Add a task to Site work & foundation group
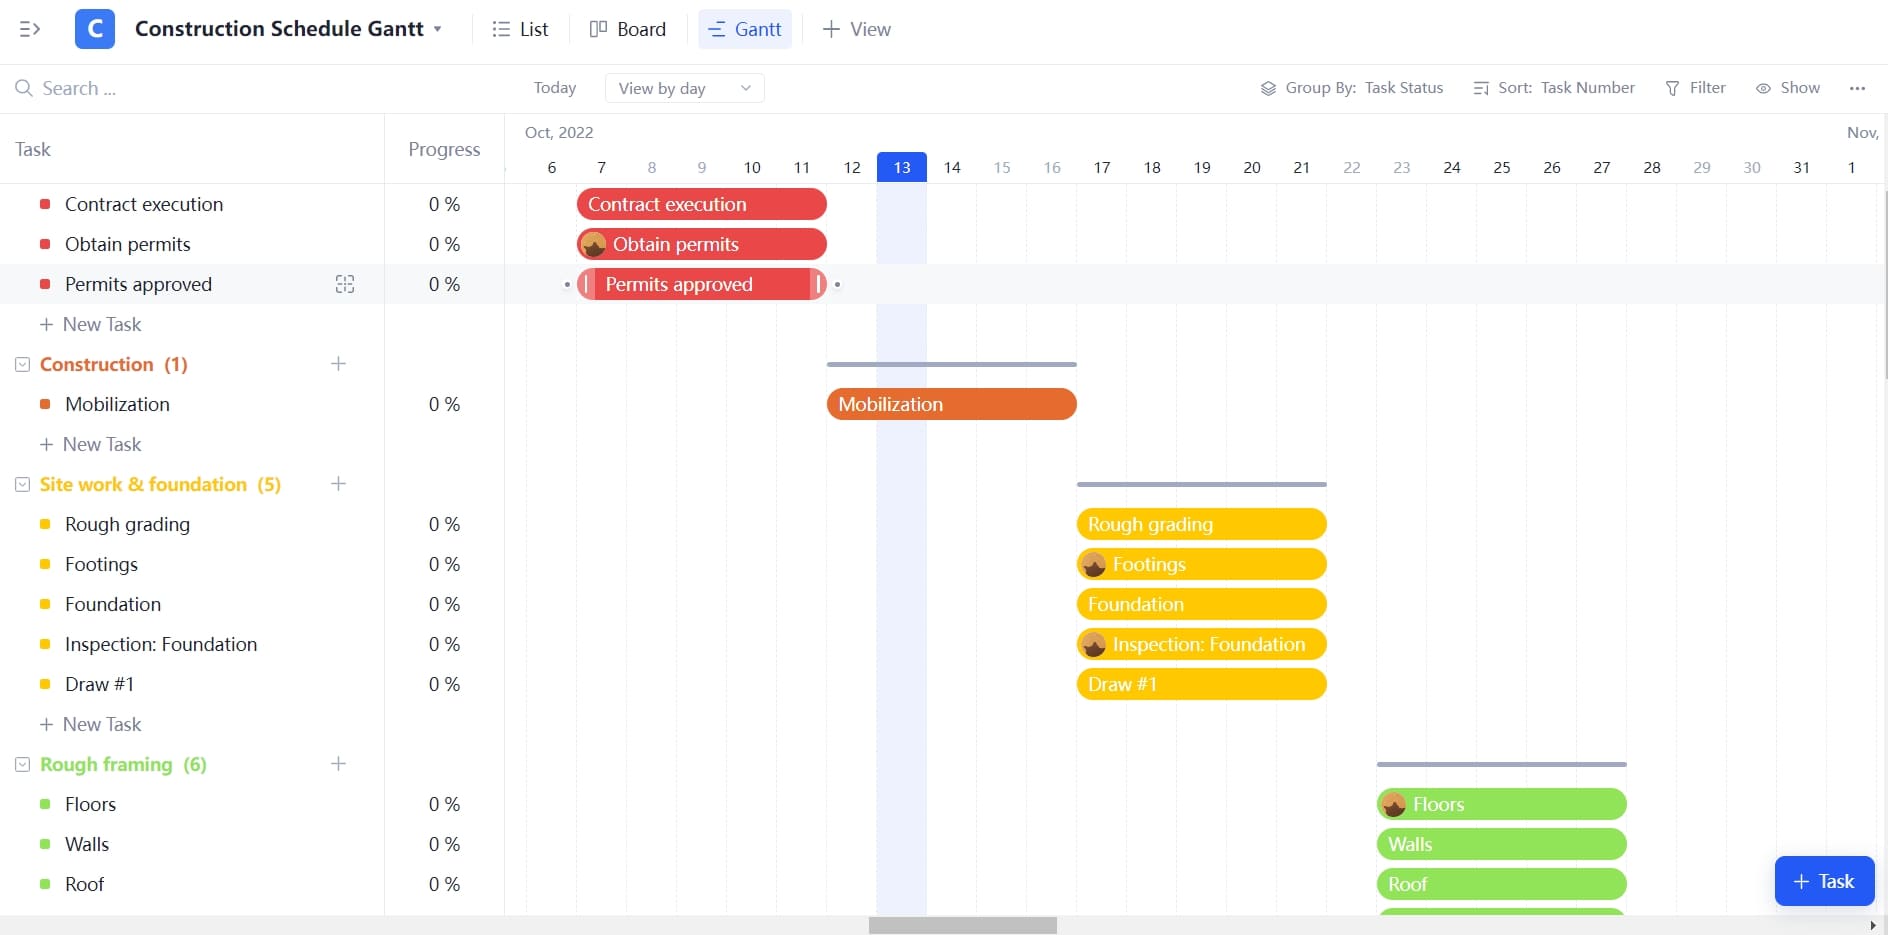The height and width of the screenshot is (935, 1888). click(x=338, y=484)
